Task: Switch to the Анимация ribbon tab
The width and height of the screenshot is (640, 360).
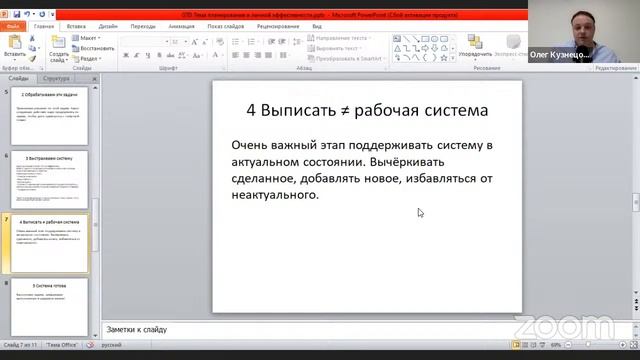Action: [x=181, y=27]
